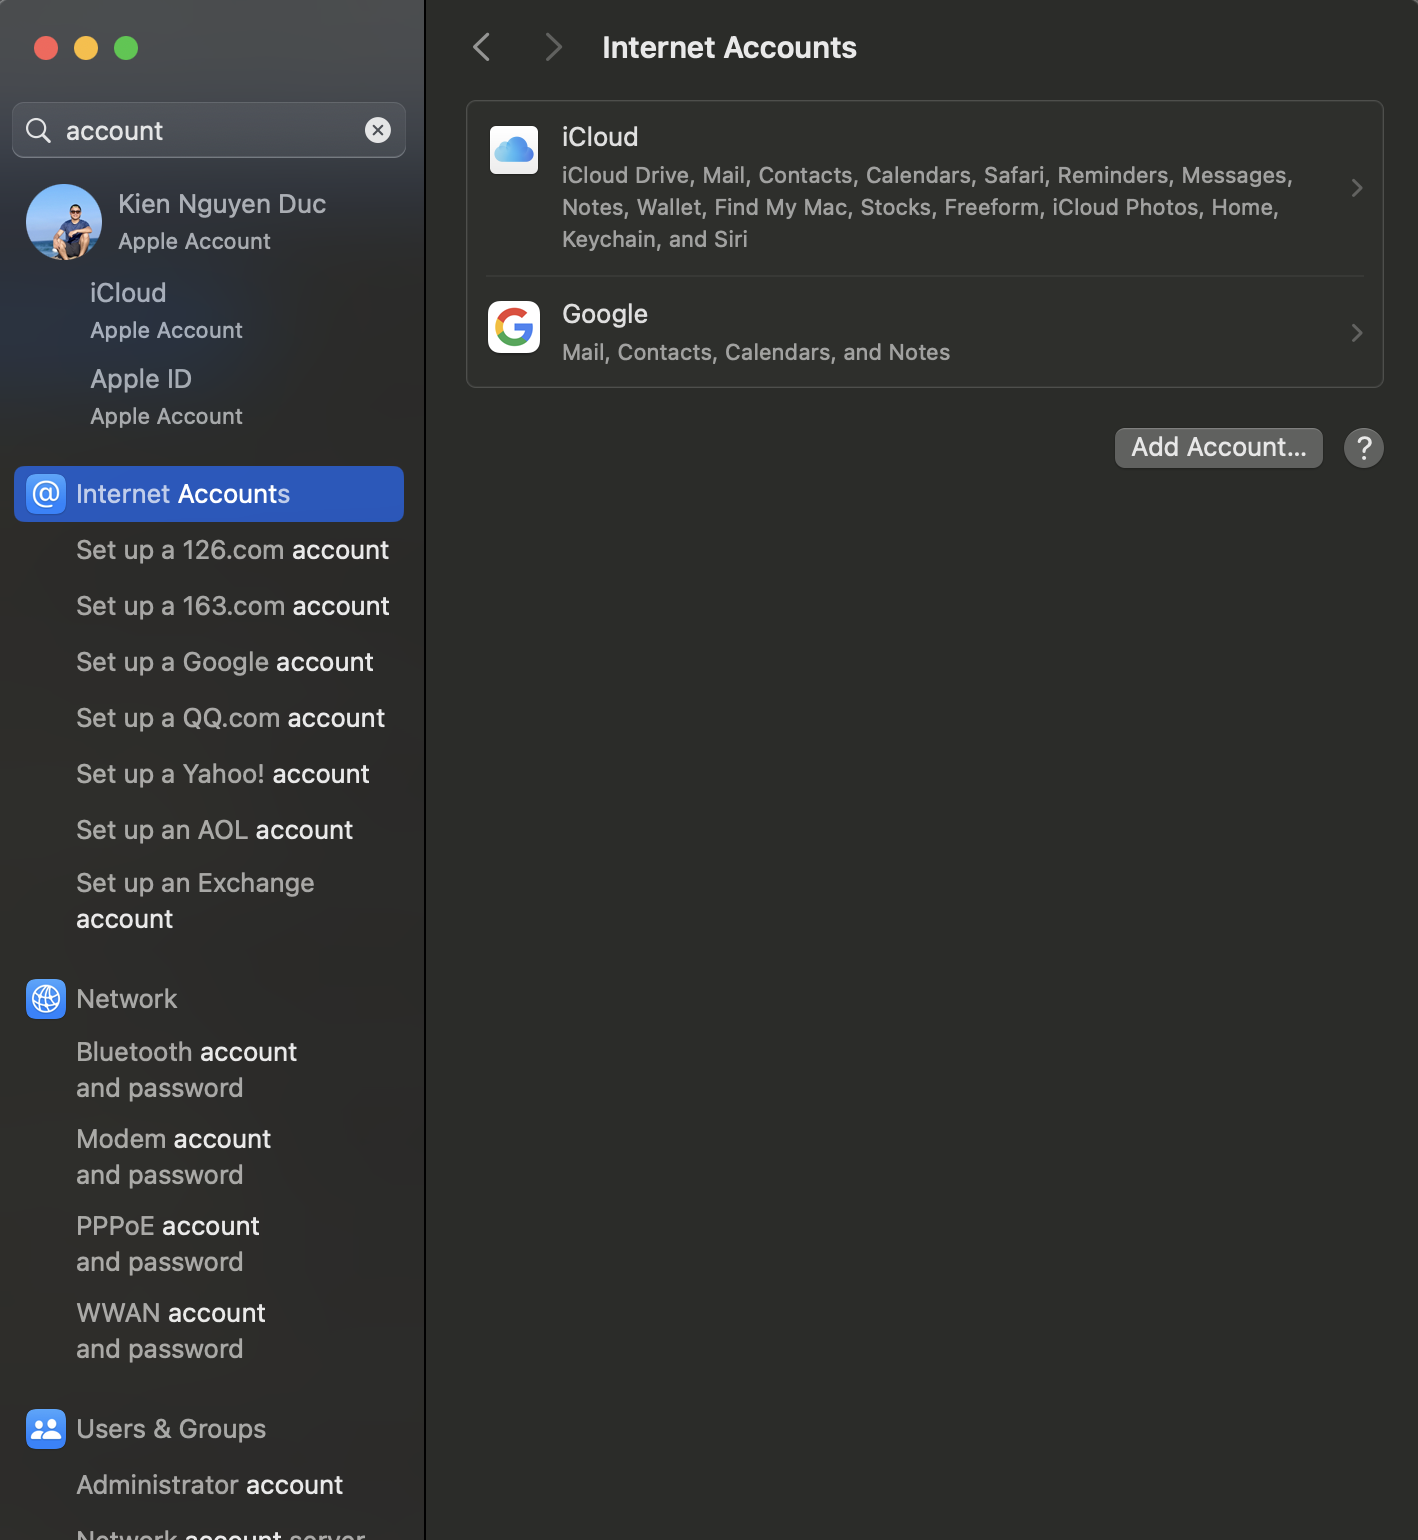This screenshot has width=1418, height=1540.
Task: Click the account search input field
Action: (x=210, y=131)
